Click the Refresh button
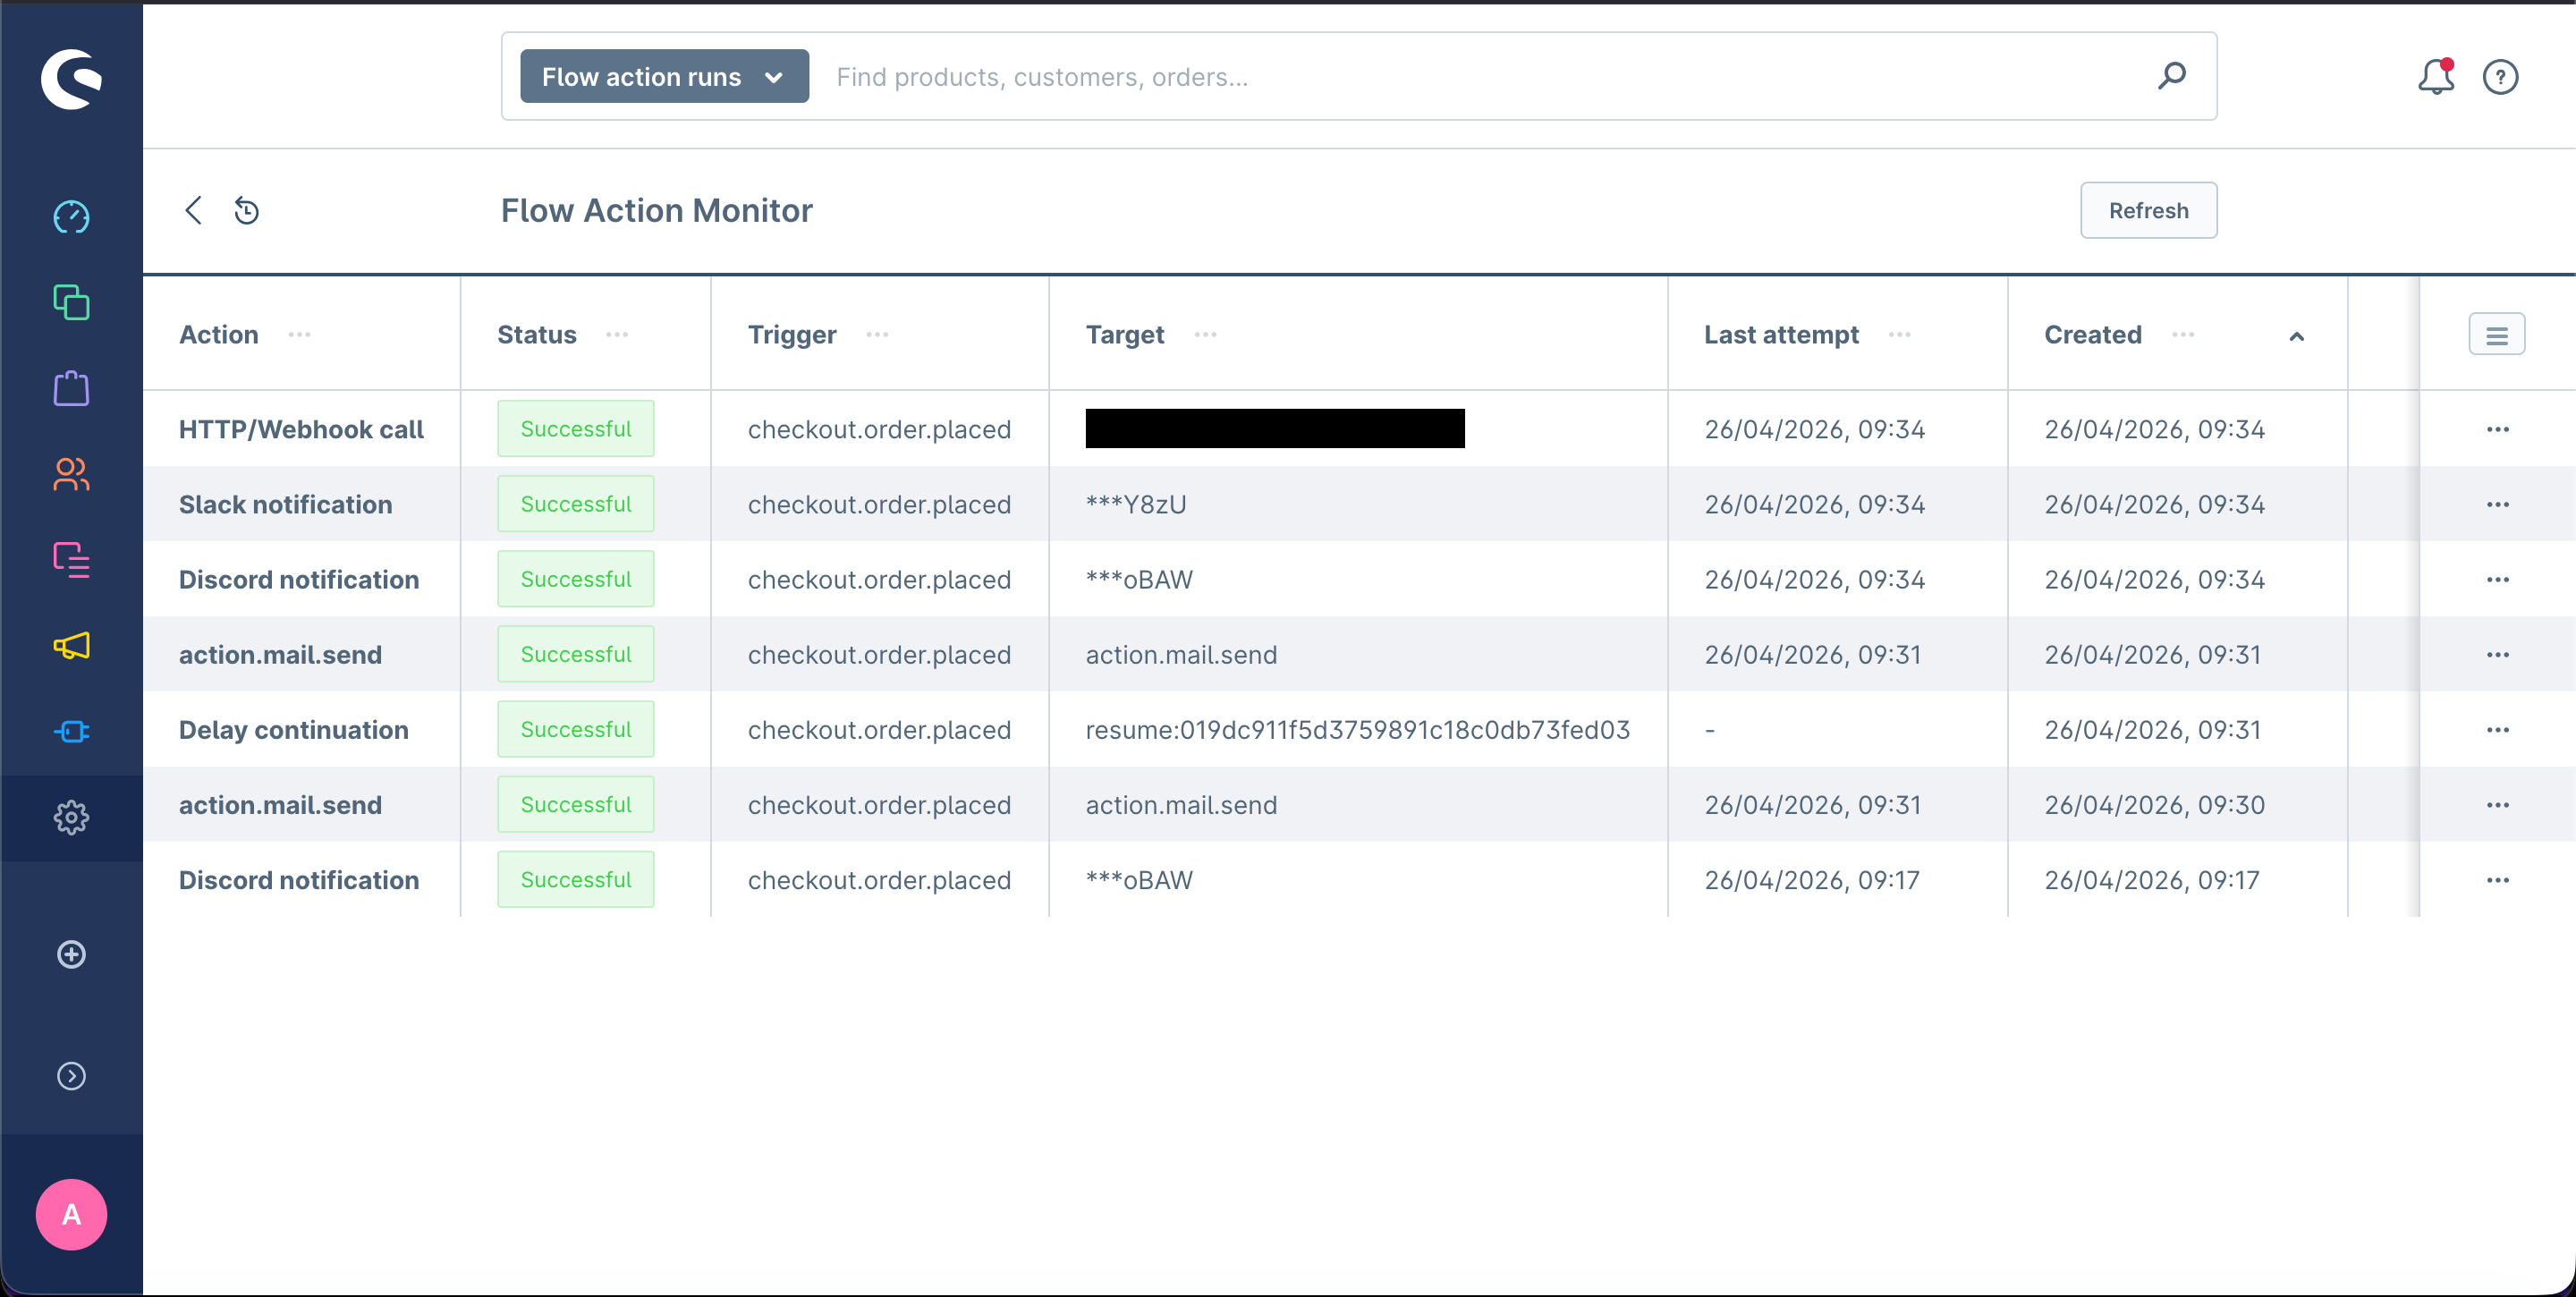This screenshot has height=1297, width=2576. pyautogui.click(x=2148, y=211)
